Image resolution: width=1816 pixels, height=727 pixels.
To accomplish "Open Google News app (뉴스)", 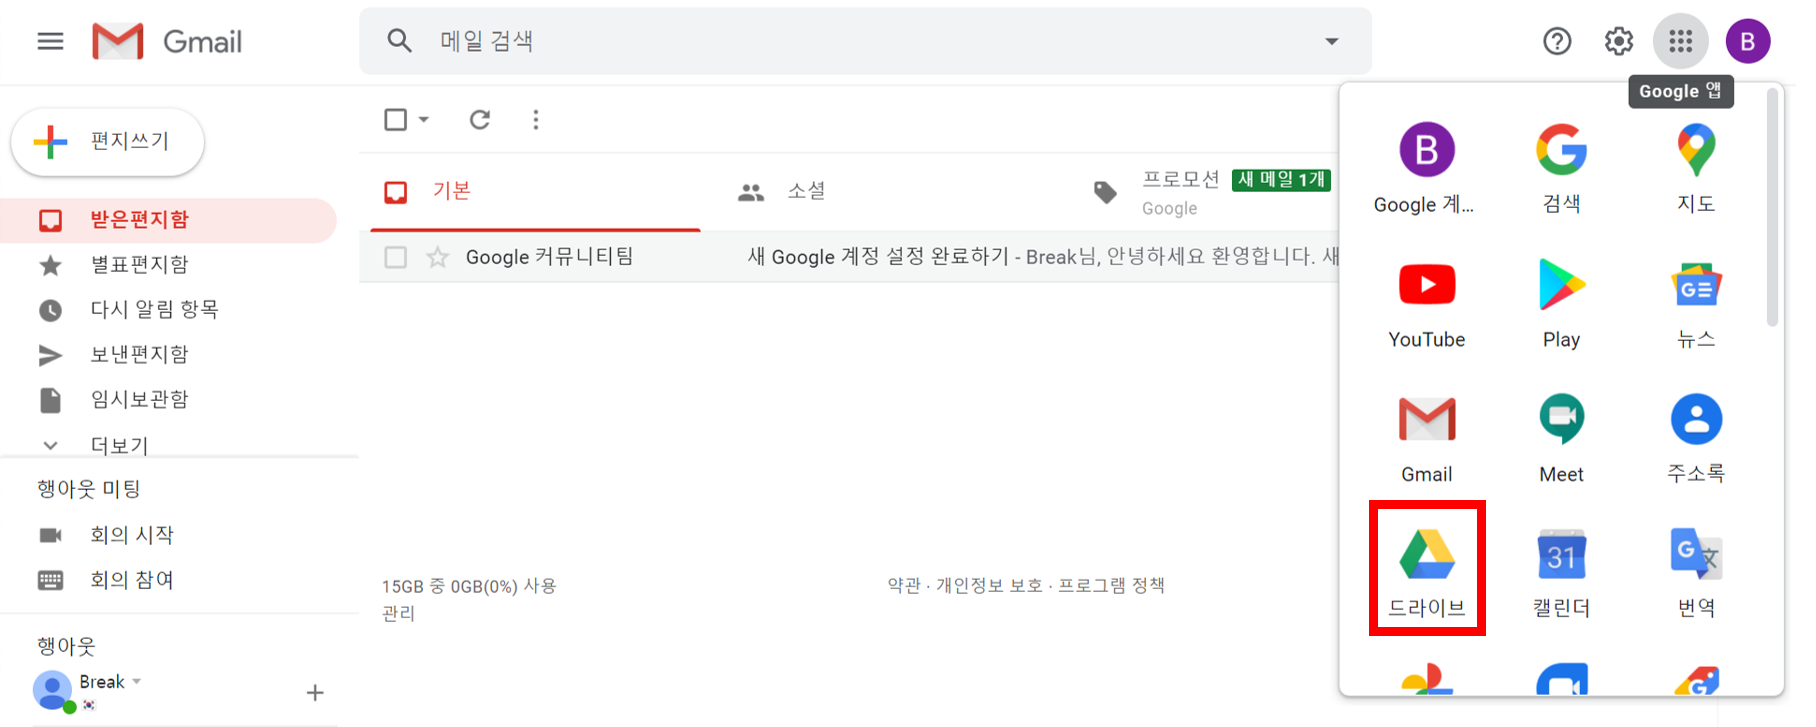I will tap(1696, 304).
